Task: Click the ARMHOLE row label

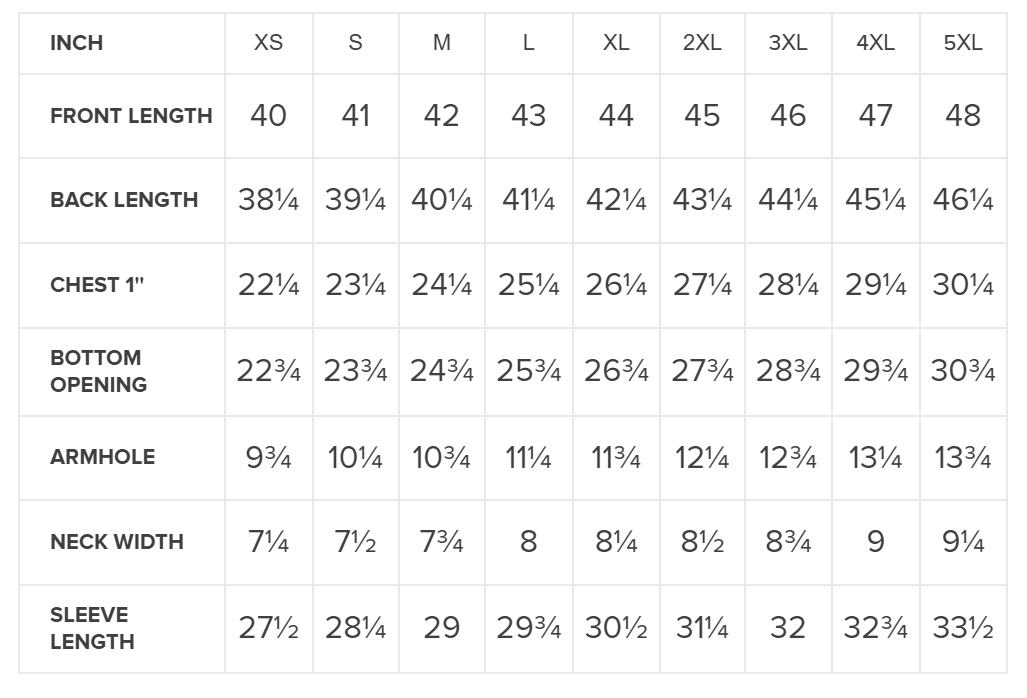Action: (103, 457)
